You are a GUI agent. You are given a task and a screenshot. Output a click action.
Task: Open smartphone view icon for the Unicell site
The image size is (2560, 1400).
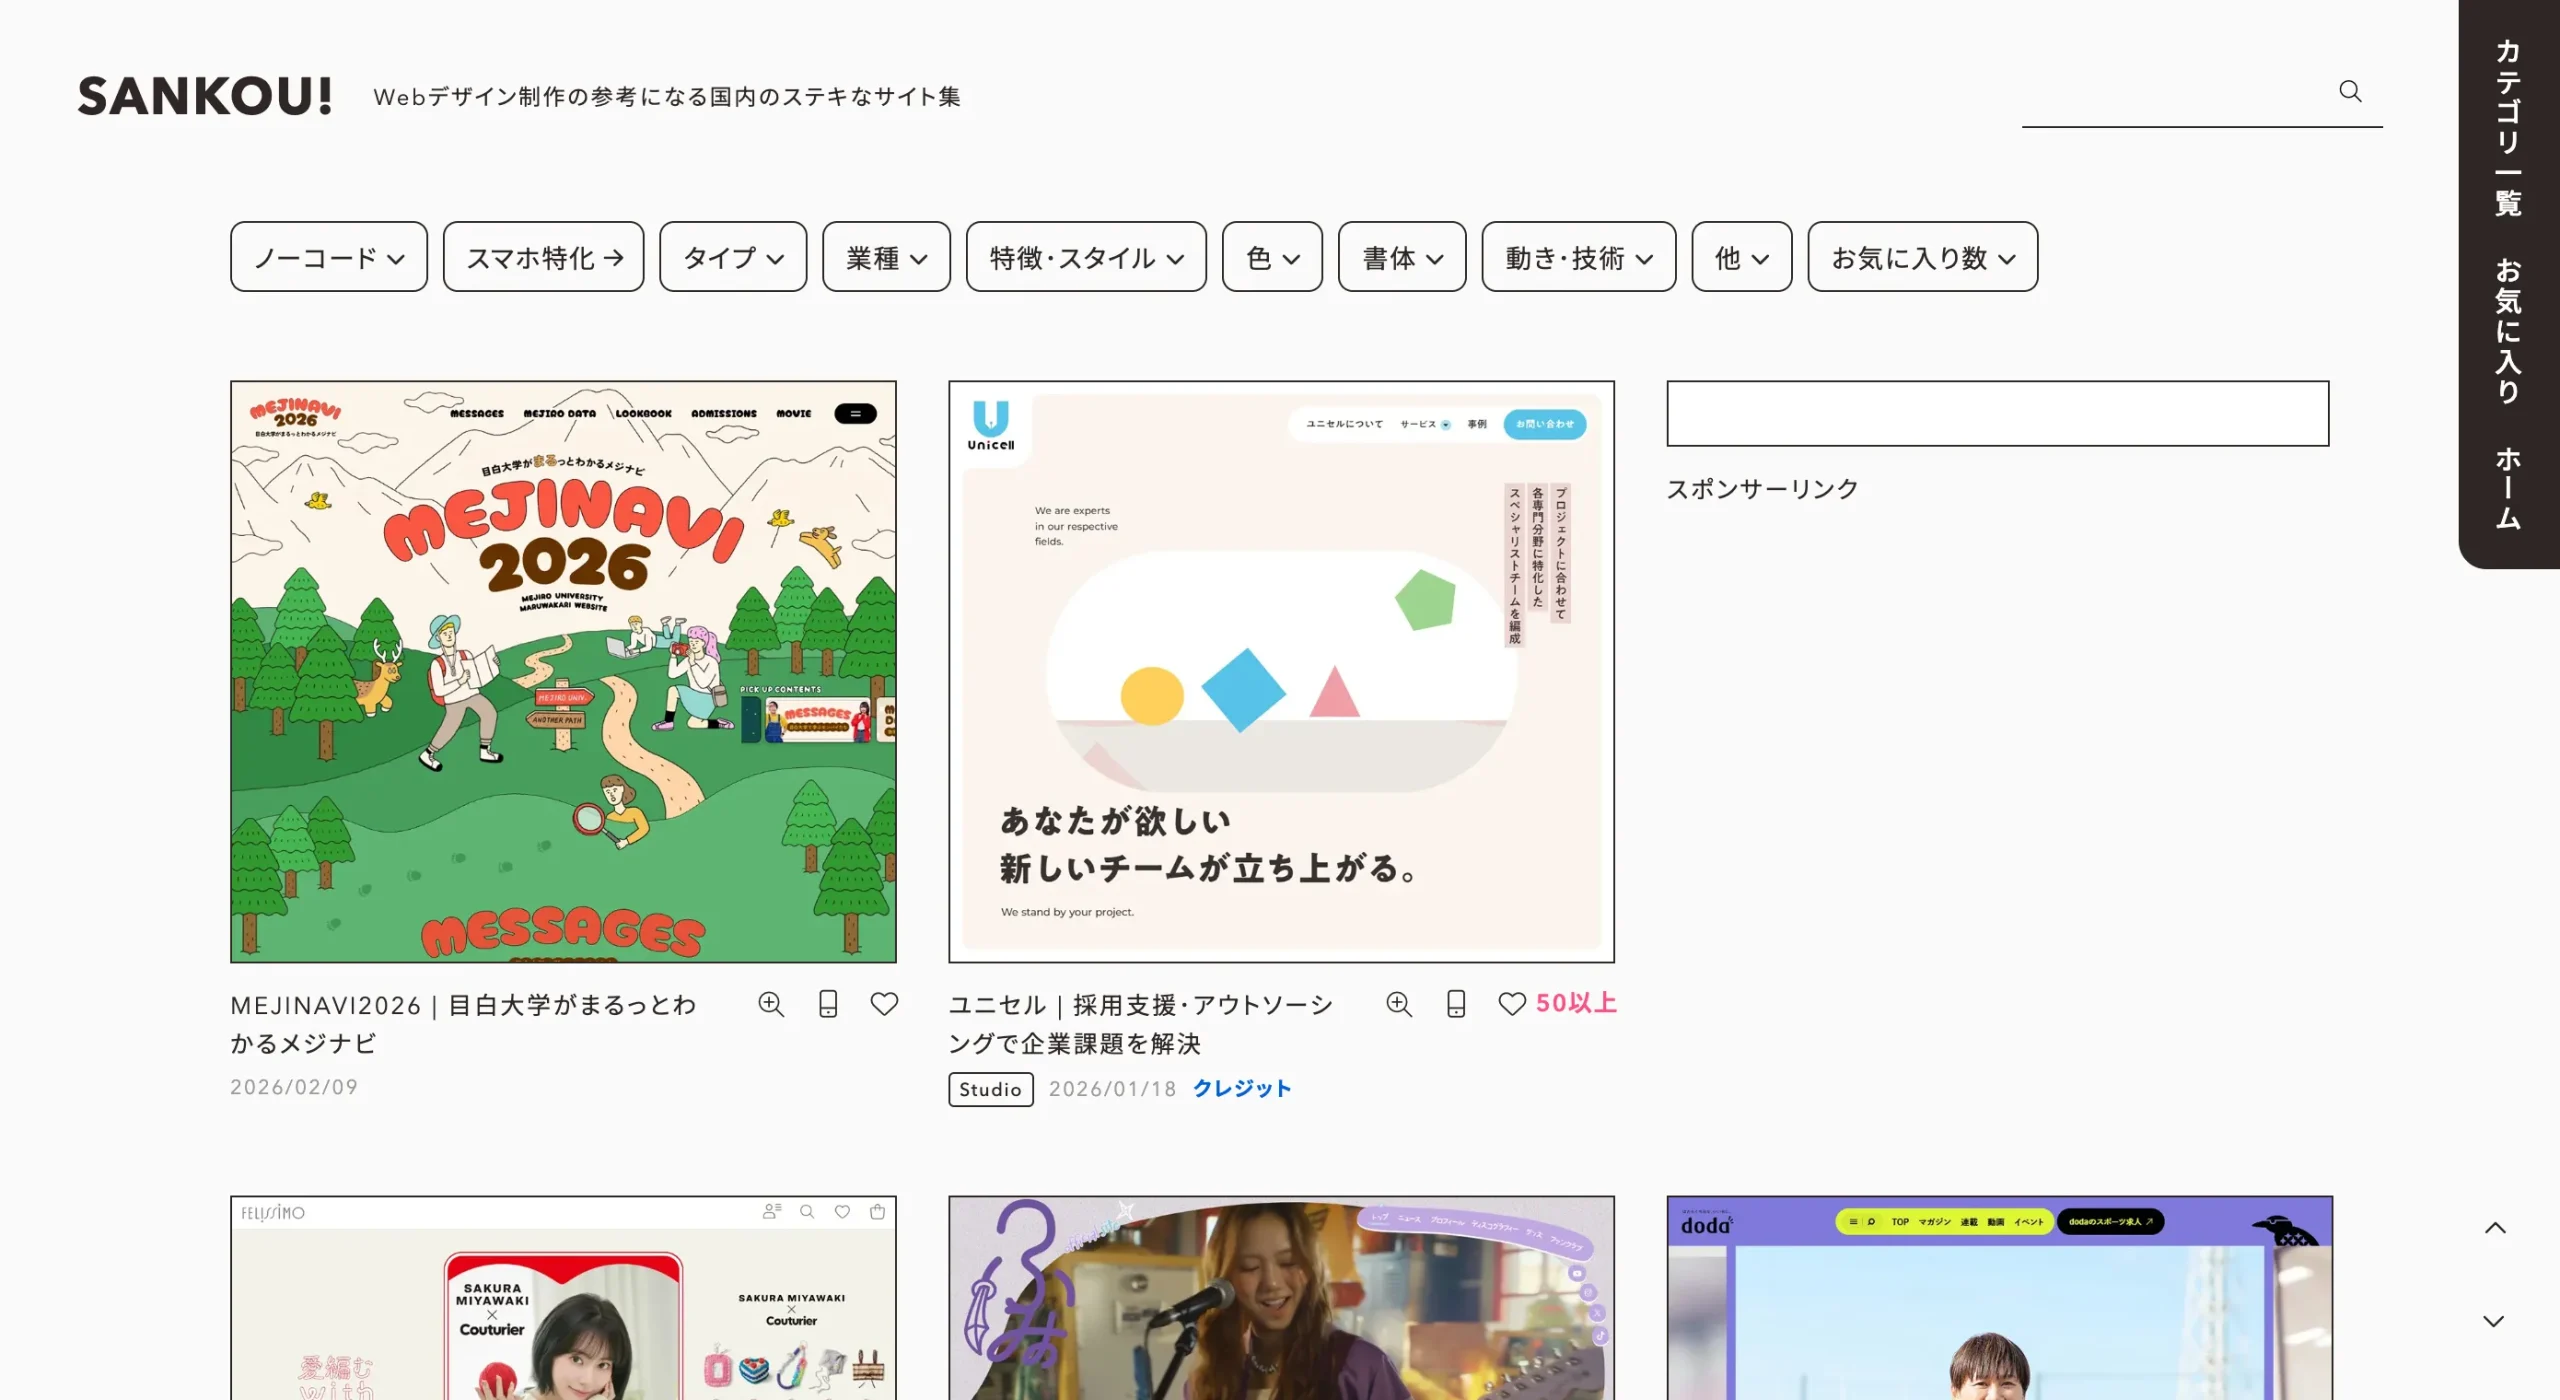tap(1456, 1004)
